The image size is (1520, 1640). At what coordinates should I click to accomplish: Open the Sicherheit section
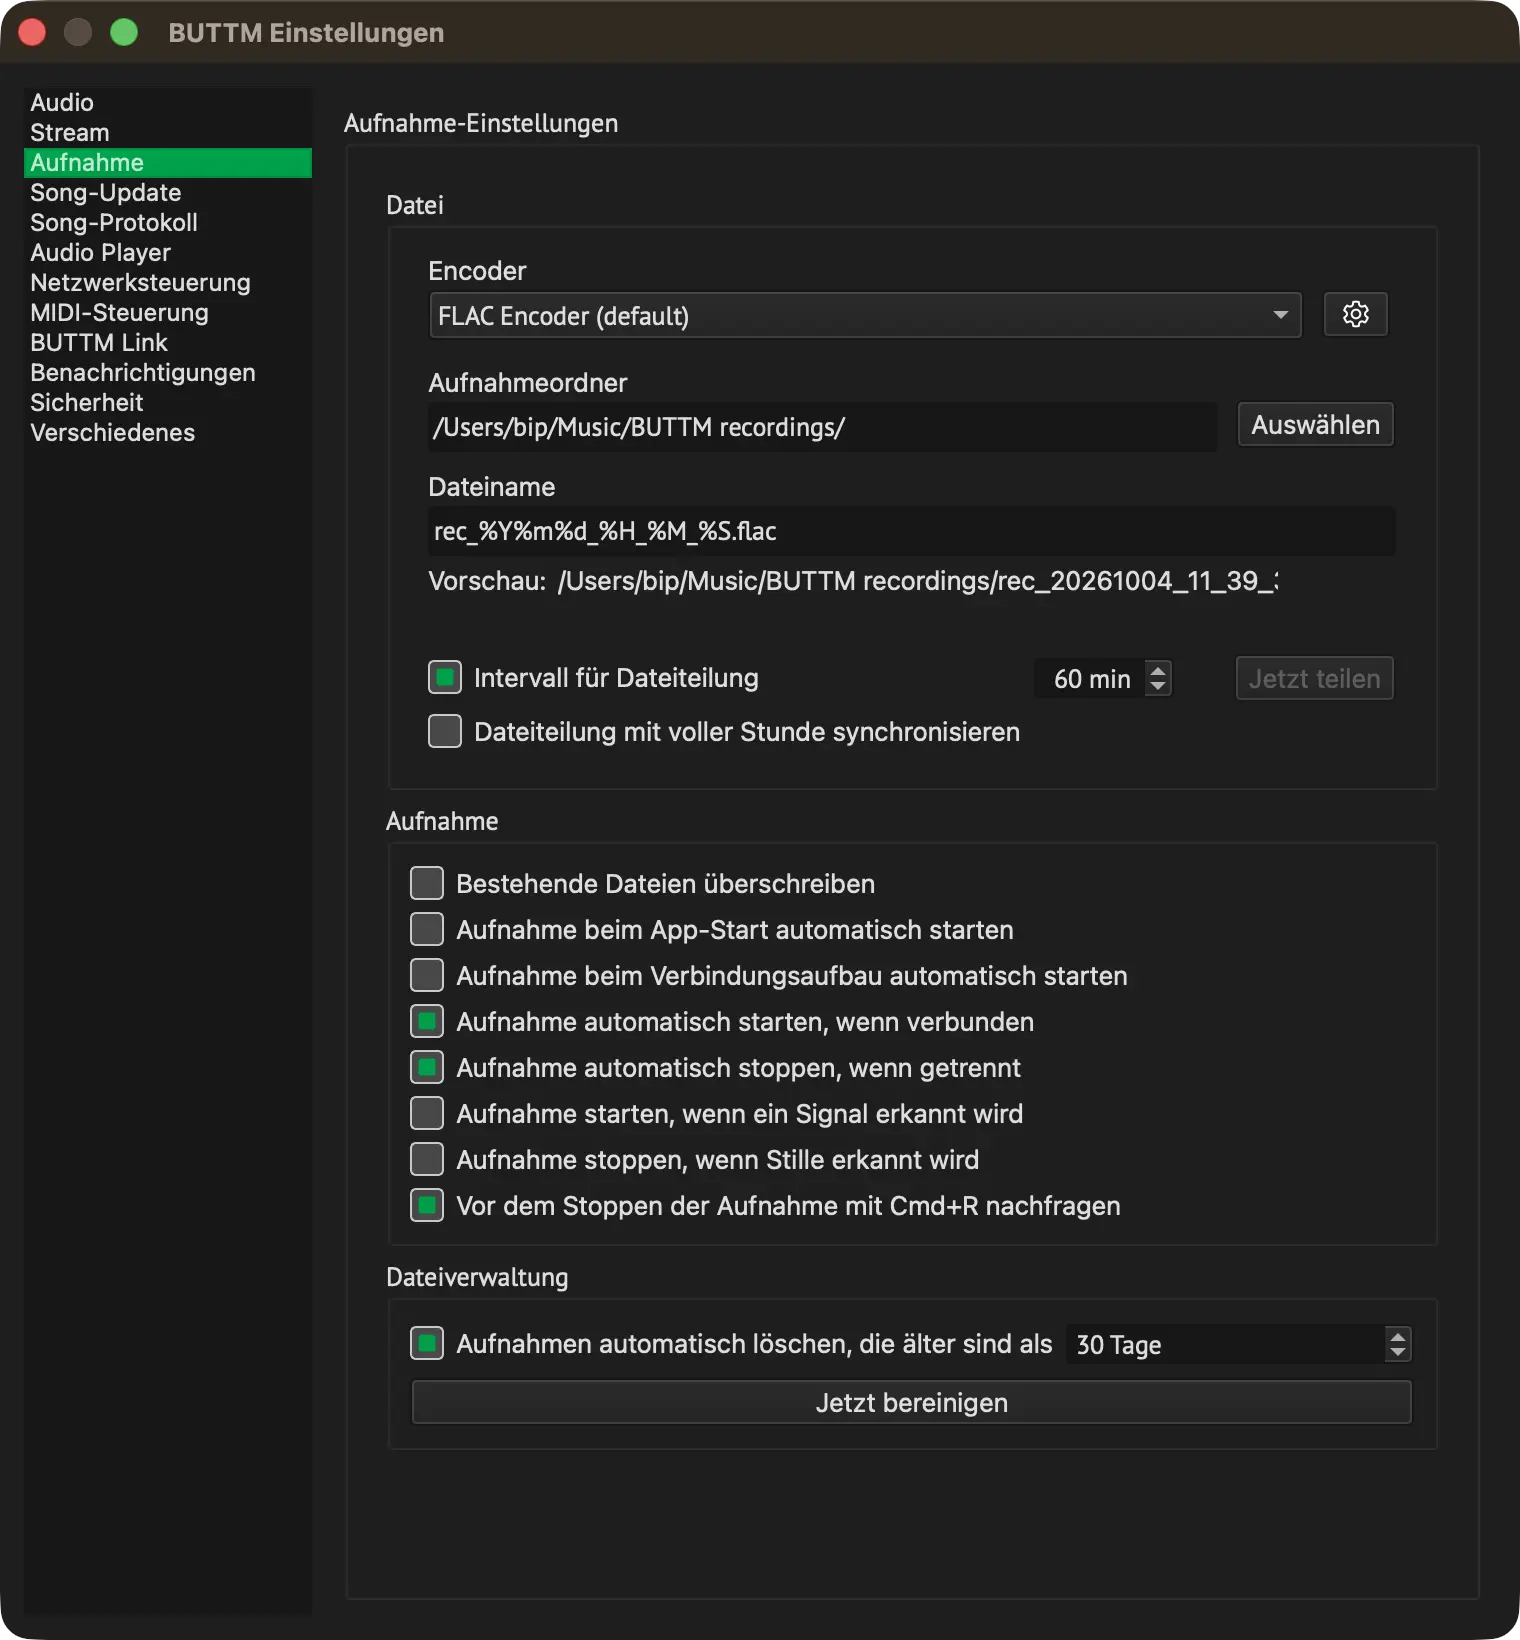coord(168,402)
